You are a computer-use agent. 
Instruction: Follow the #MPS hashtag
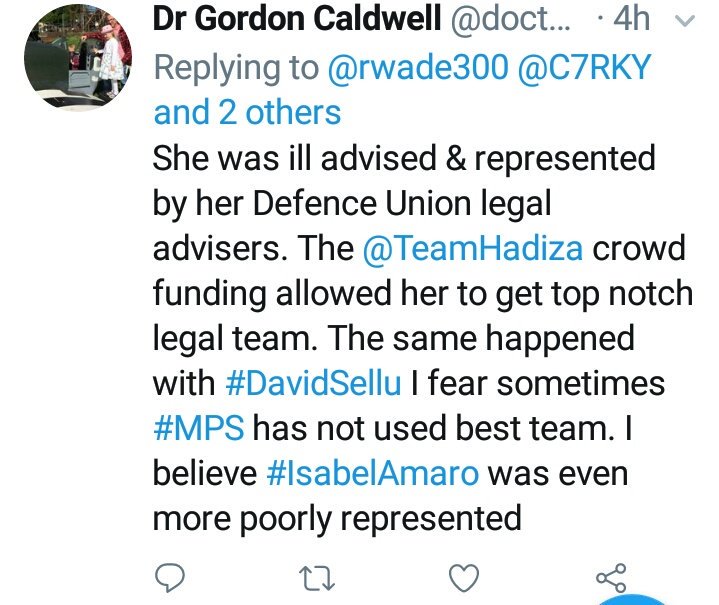[199, 428]
